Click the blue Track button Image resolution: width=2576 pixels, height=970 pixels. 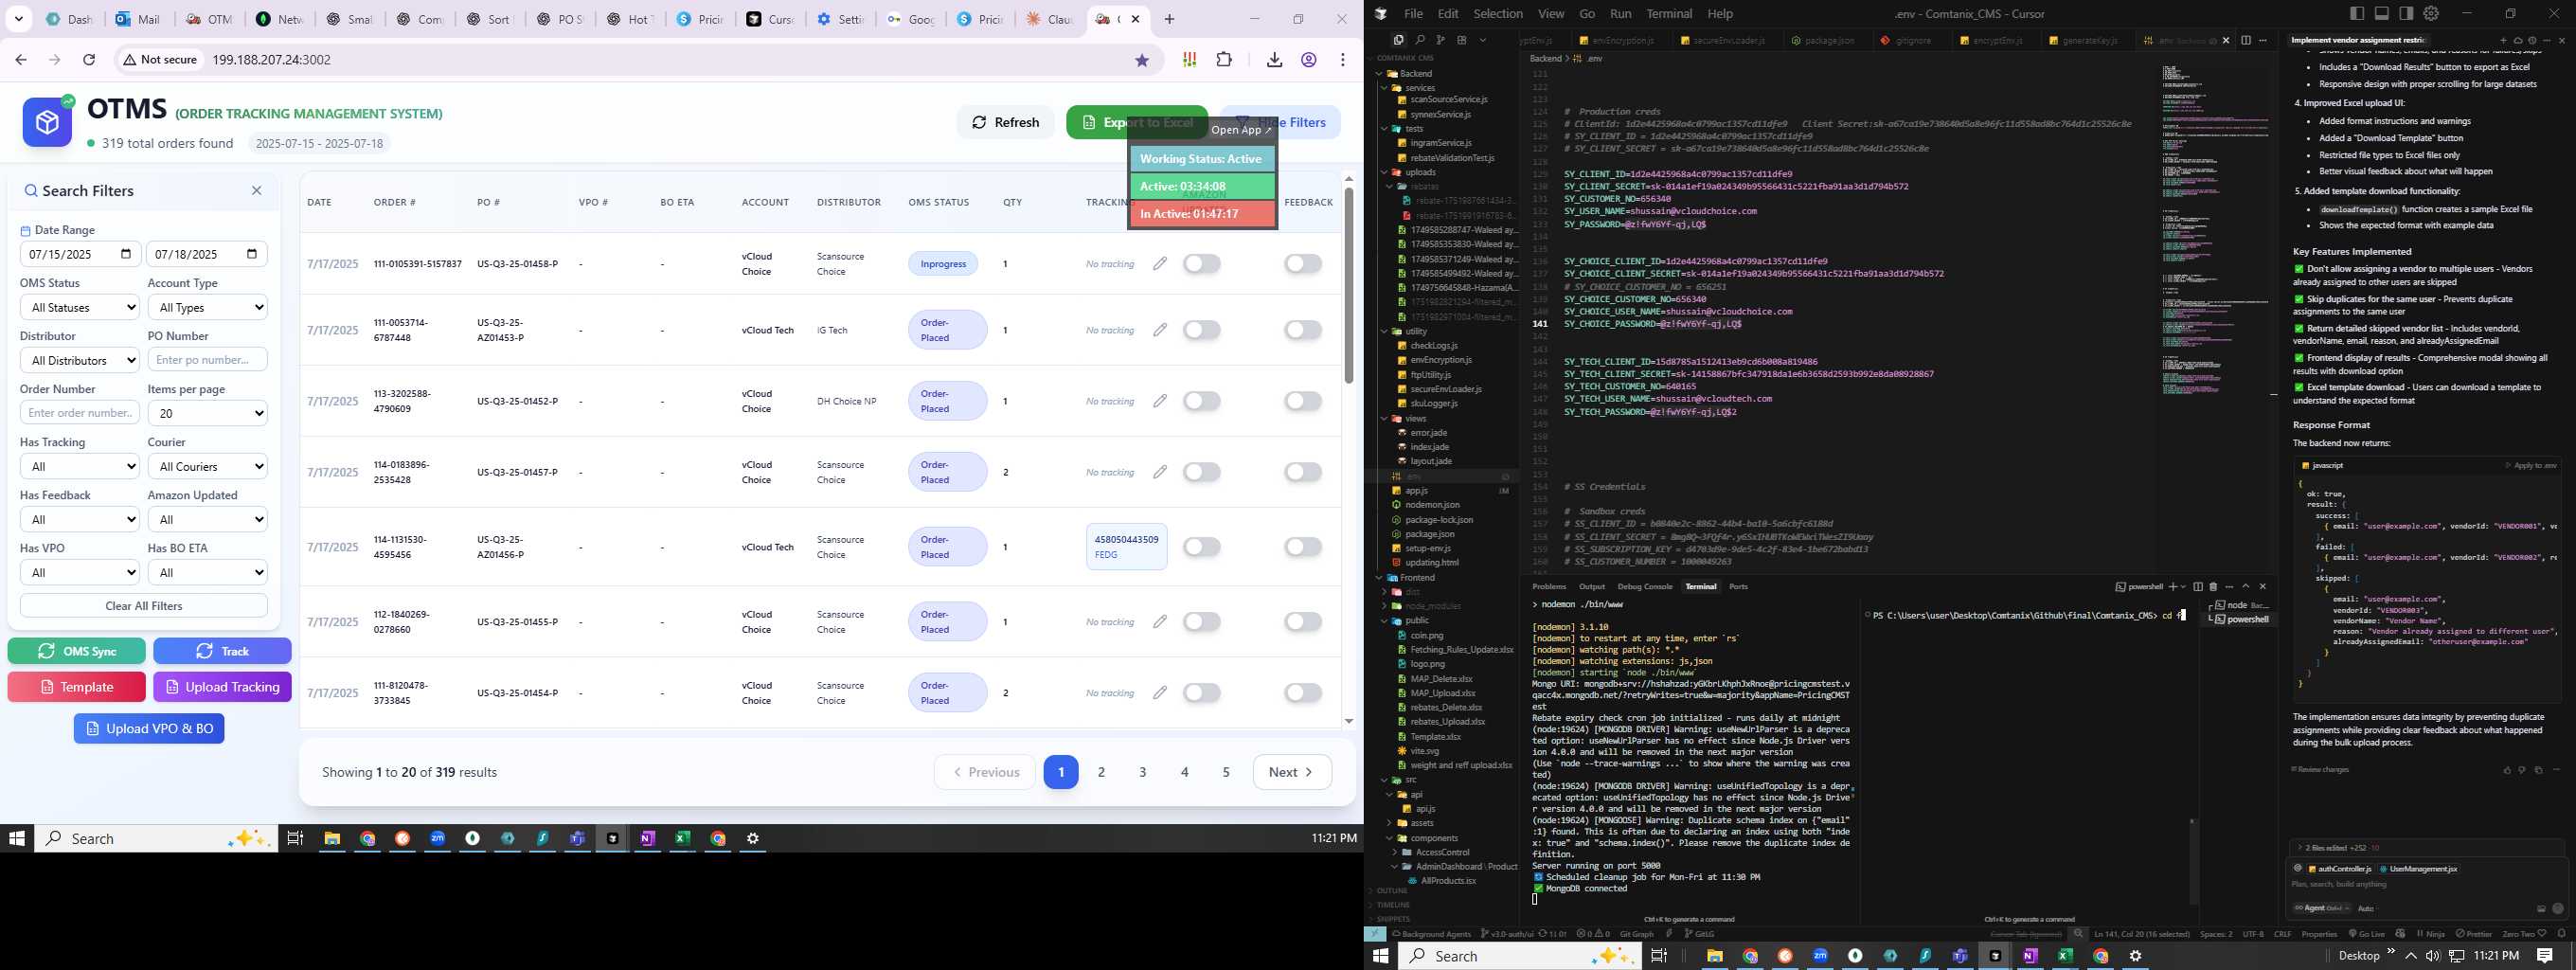[x=222, y=651]
